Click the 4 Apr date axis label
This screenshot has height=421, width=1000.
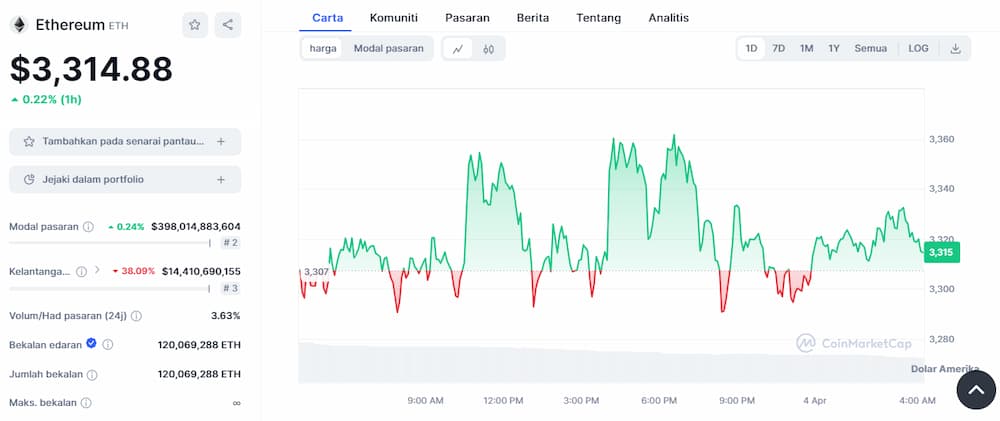(x=814, y=401)
